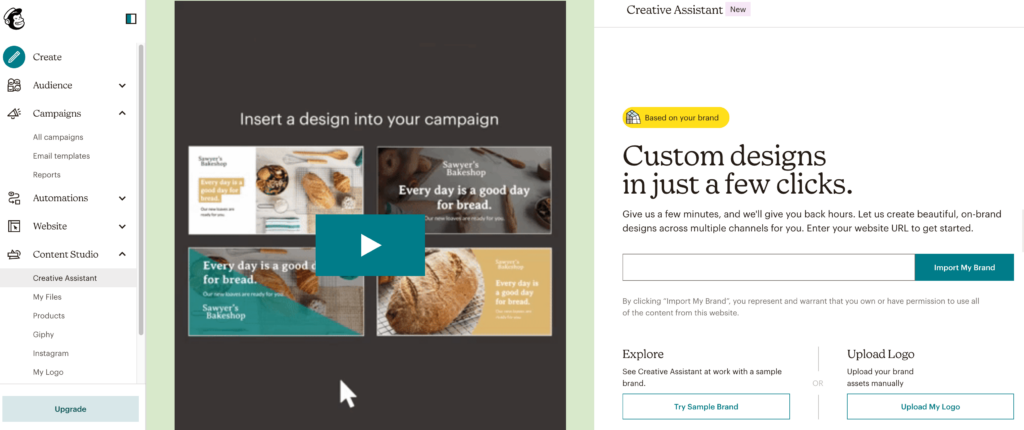Open All campaigns in the sidebar

(x=58, y=137)
